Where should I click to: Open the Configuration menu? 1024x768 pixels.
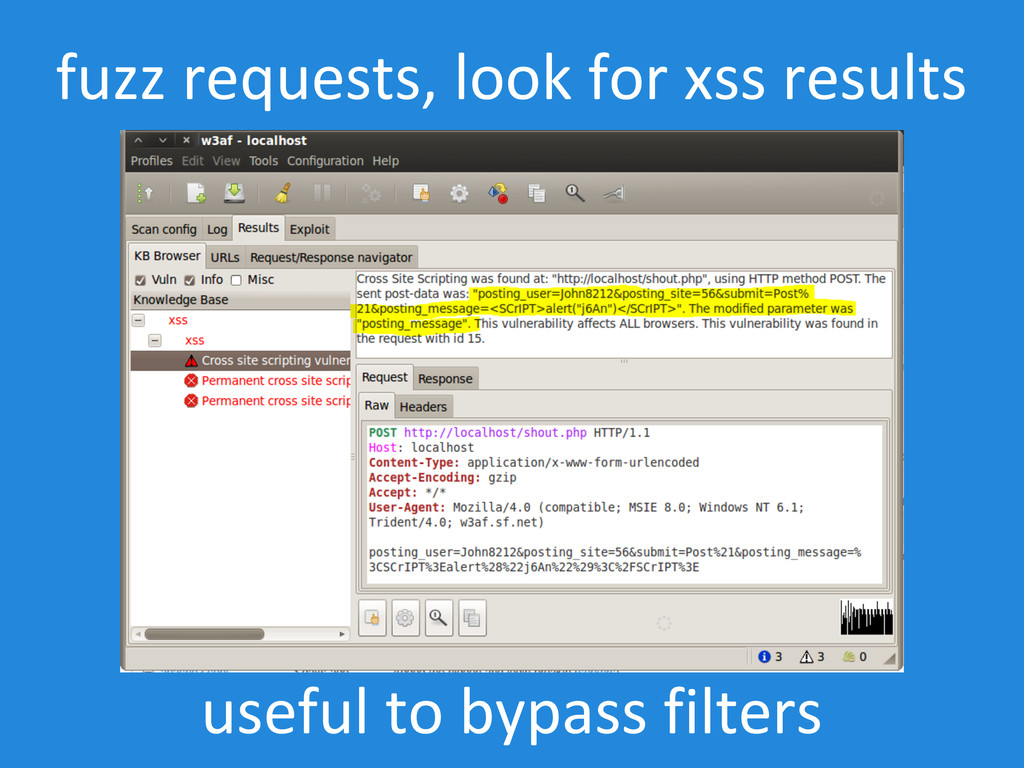coord(325,161)
